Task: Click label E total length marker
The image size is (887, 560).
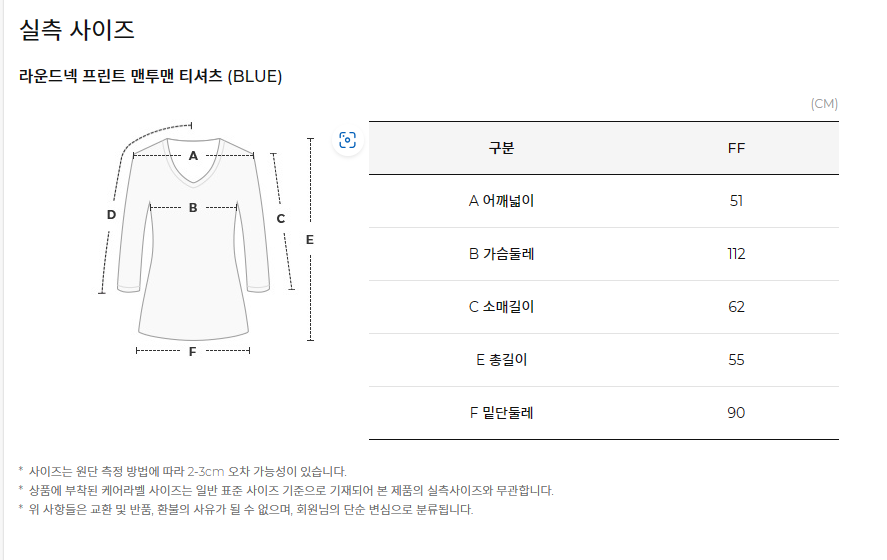Action: (309, 240)
